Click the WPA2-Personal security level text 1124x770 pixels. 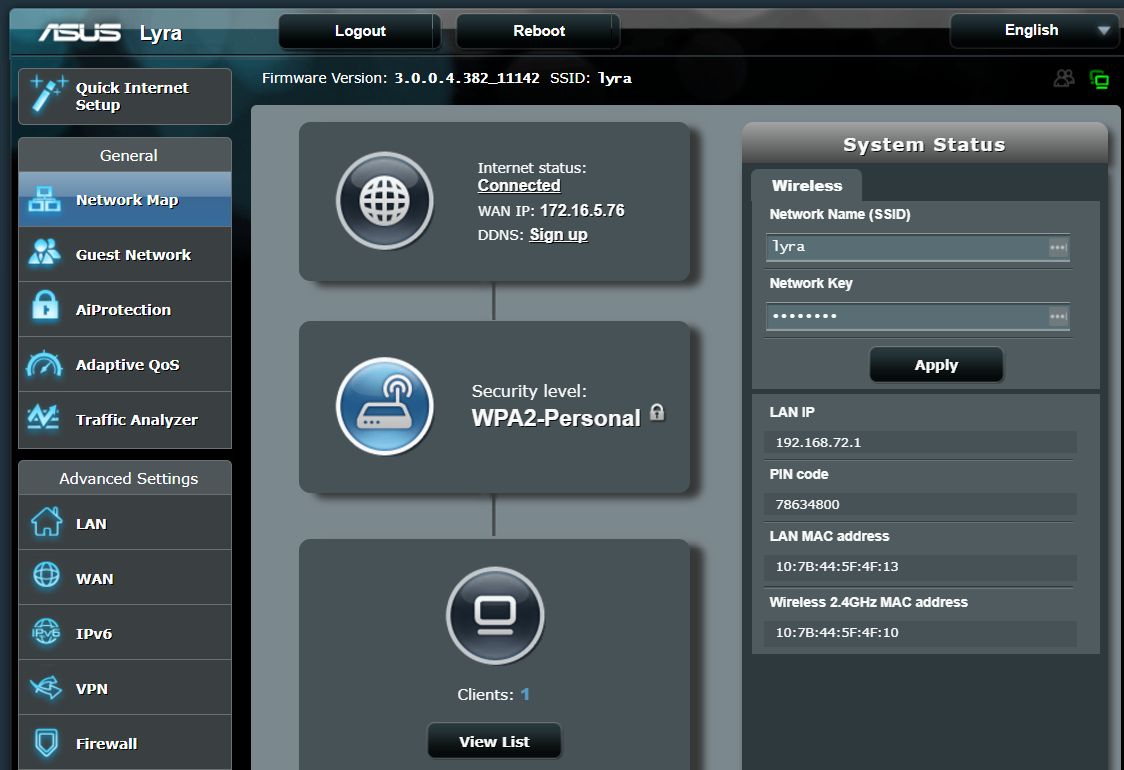tap(556, 418)
